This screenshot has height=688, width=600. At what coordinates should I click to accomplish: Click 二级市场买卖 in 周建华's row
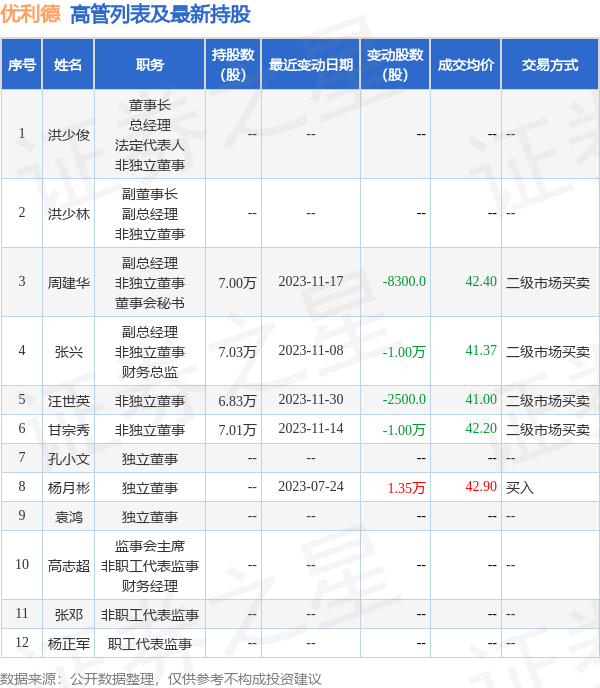[548, 283]
